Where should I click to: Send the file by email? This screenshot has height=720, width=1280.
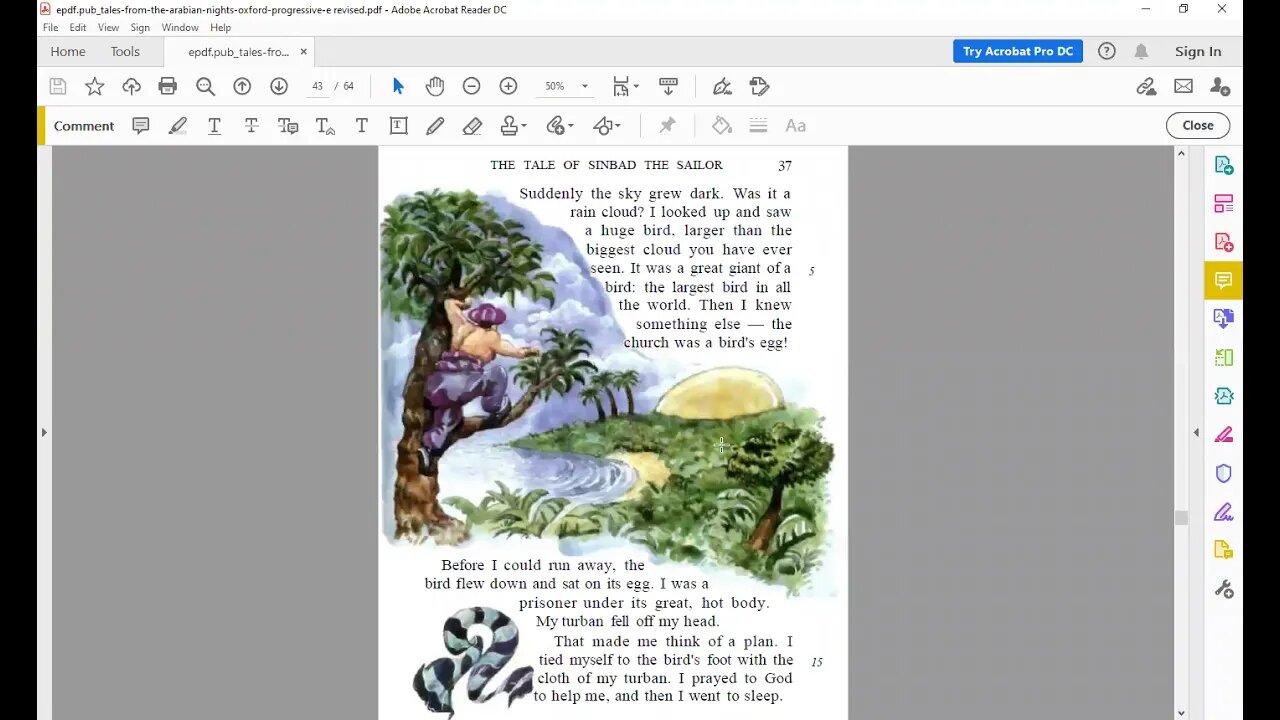(1183, 86)
